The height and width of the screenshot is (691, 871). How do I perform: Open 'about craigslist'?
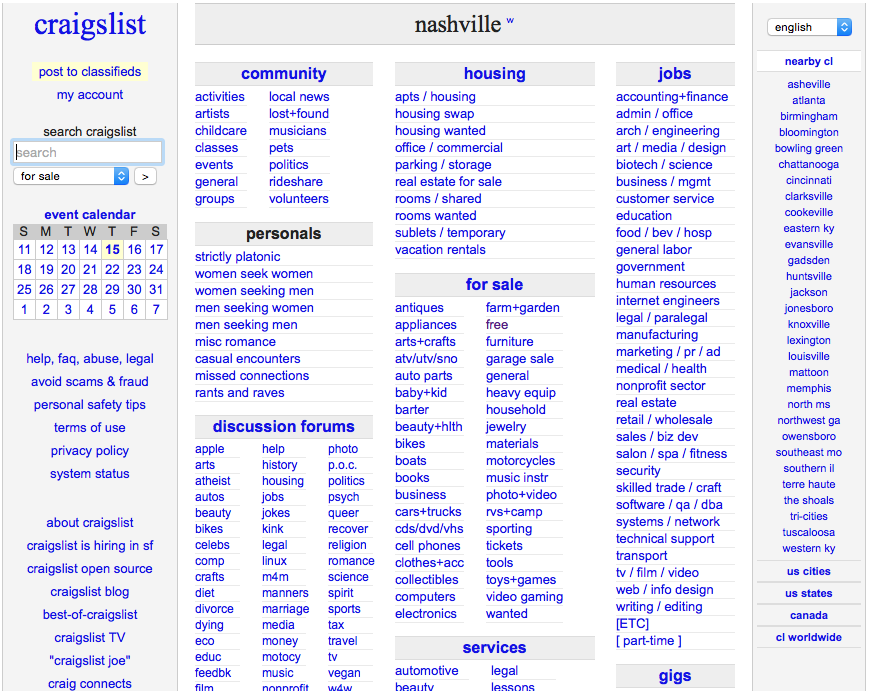pos(90,523)
